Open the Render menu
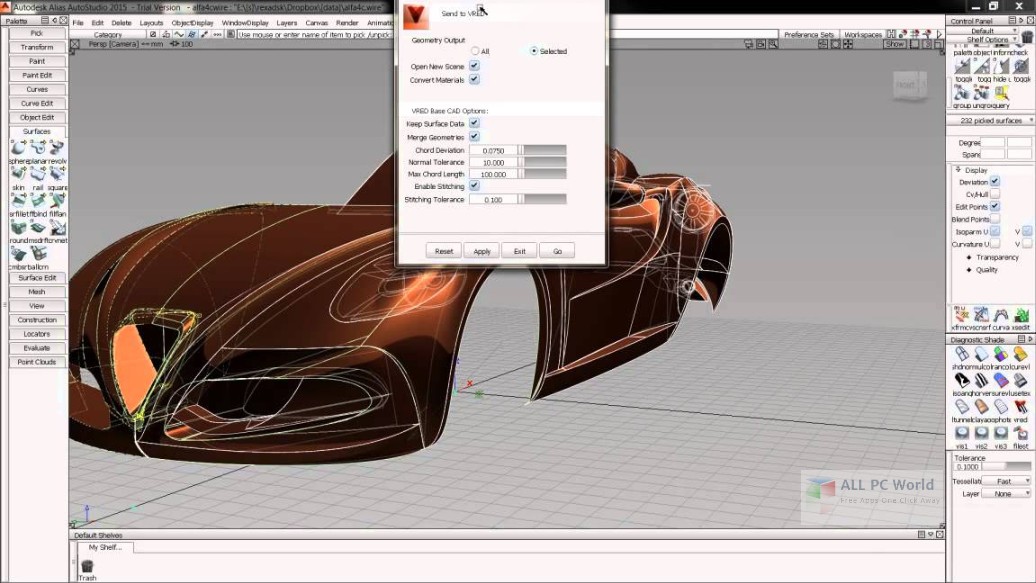The height and width of the screenshot is (583, 1036). pos(347,22)
